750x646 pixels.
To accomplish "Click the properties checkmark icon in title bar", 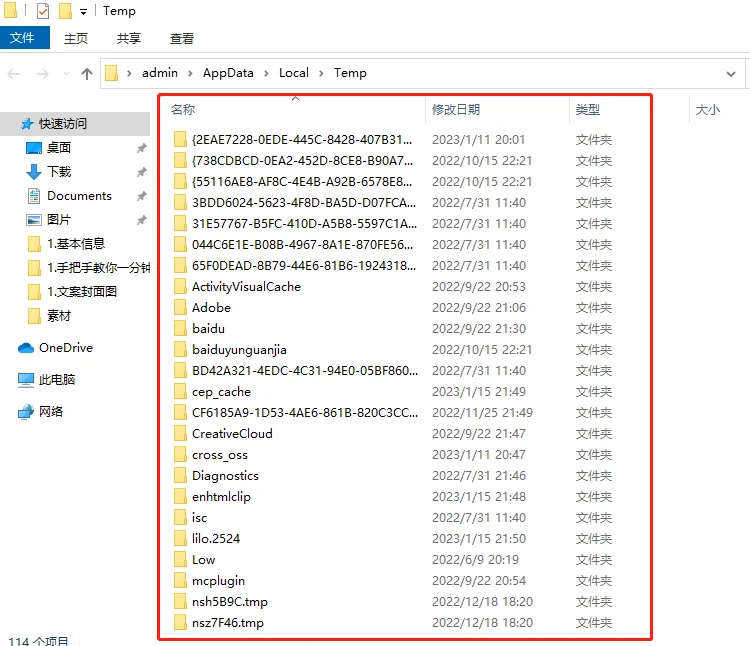I will tap(43, 11).
